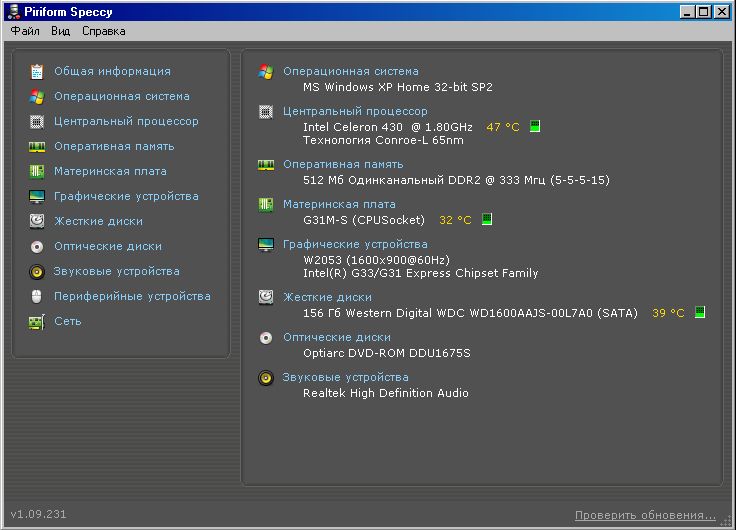Click the Проверить обновления link
The image size is (736, 530).
pos(645,515)
